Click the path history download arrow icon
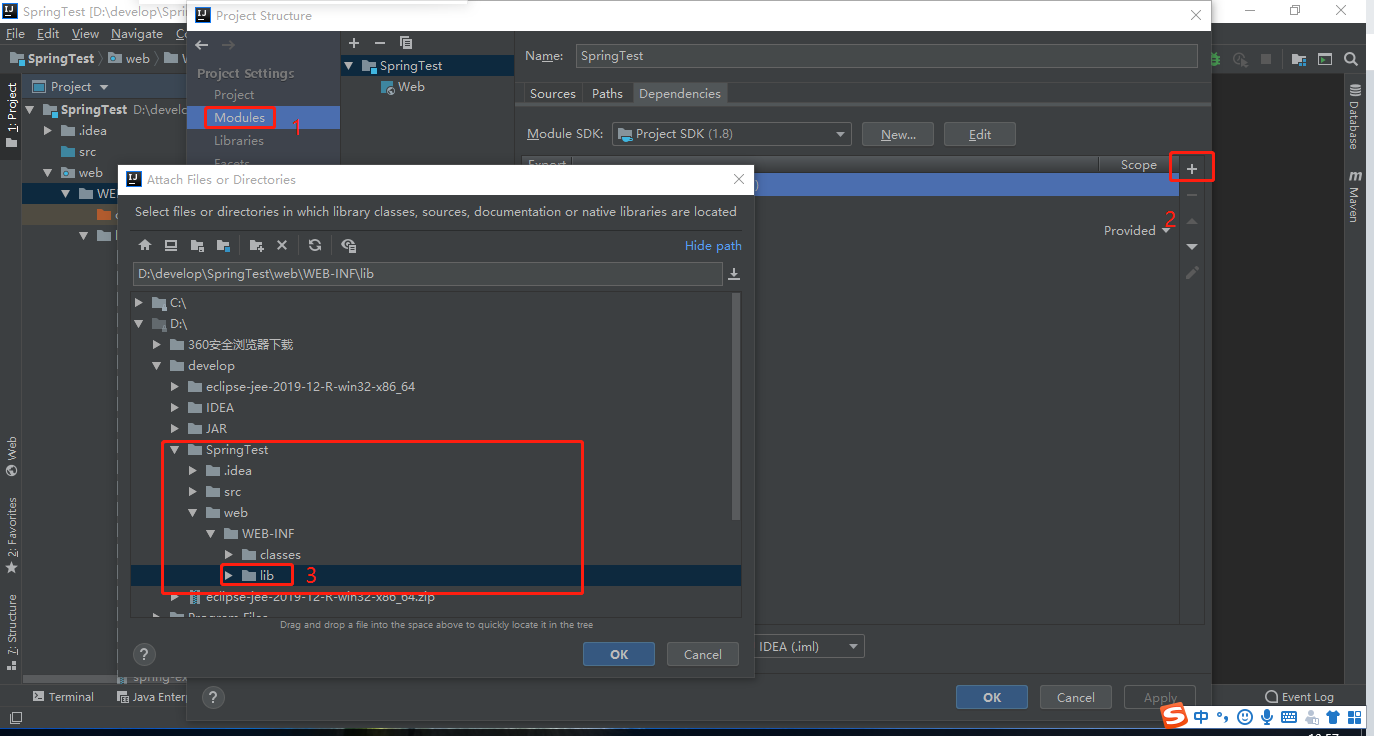The height and width of the screenshot is (736, 1374). click(734, 274)
